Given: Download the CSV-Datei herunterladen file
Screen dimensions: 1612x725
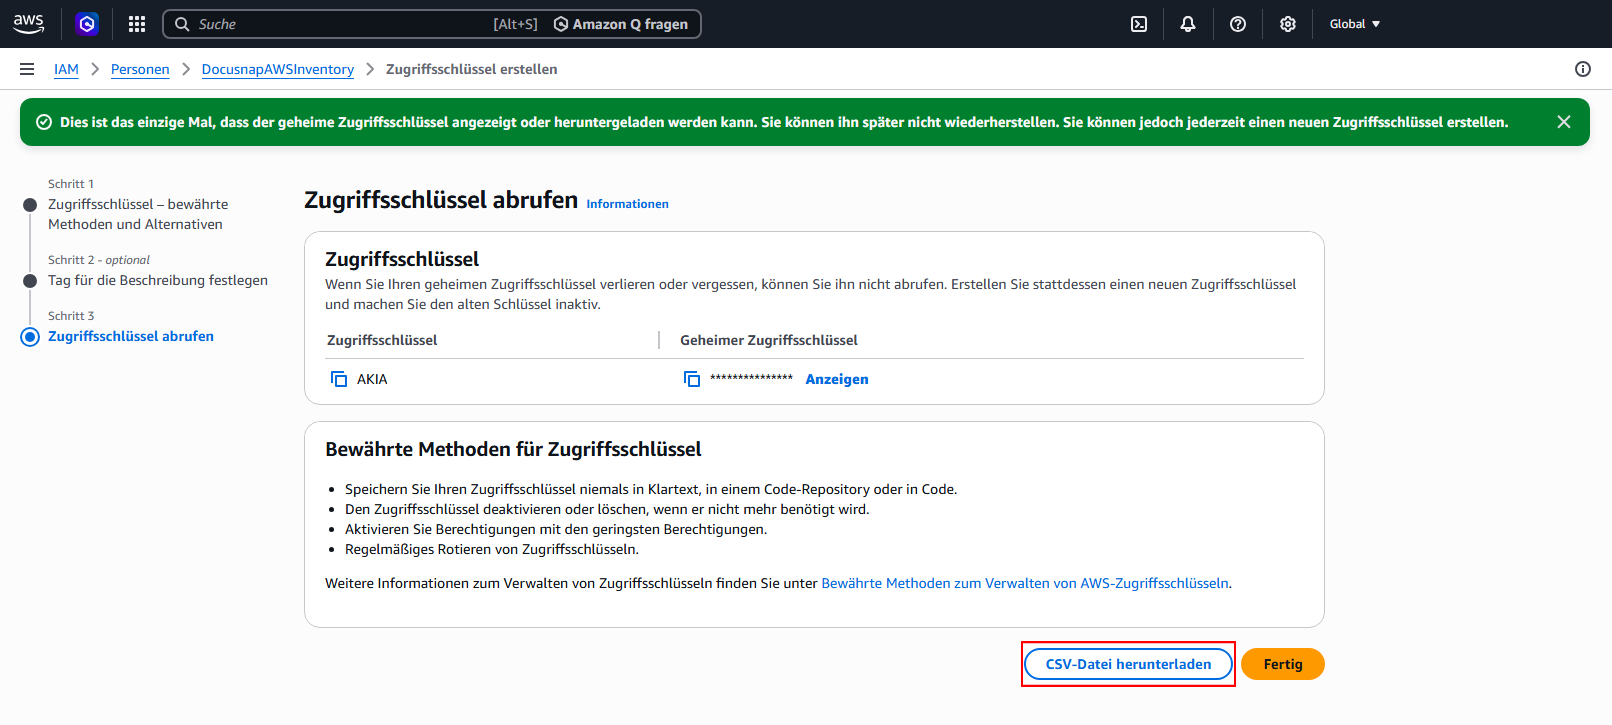Looking at the screenshot, I should point(1128,664).
